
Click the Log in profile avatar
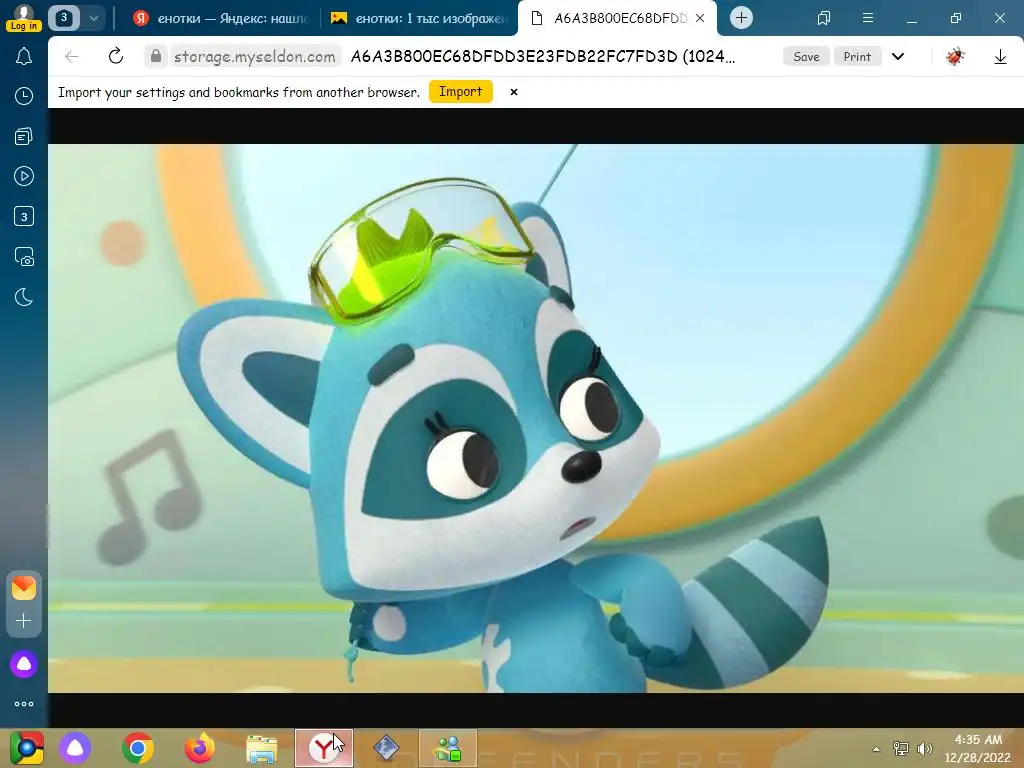click(24, 18)
